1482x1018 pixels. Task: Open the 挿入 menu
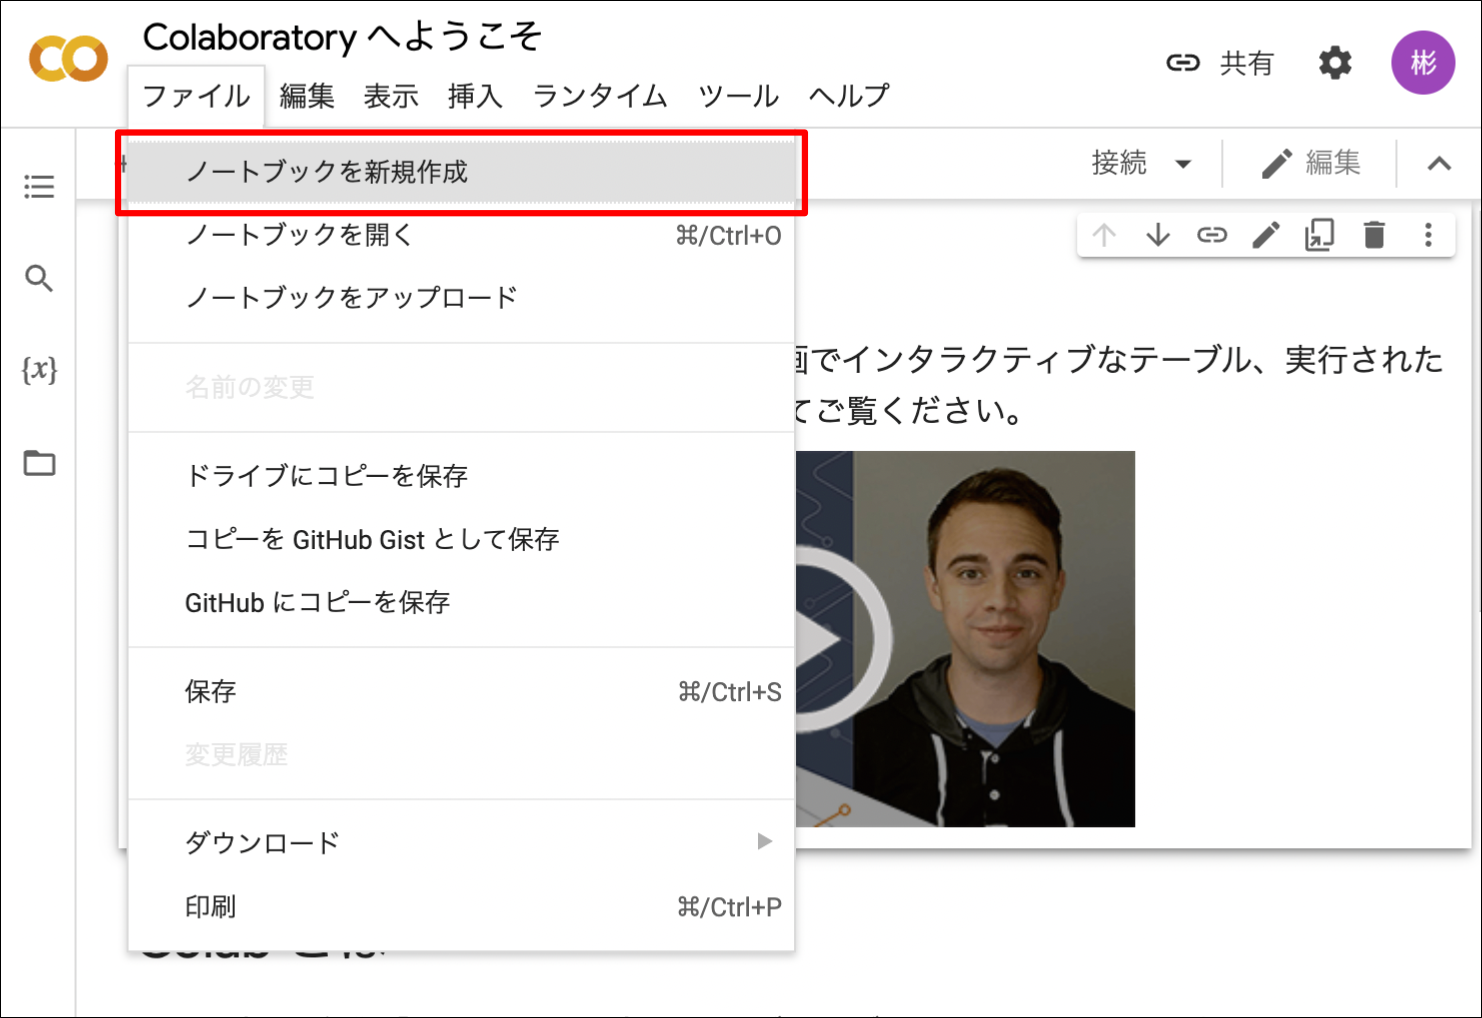pyautogui.click(x=475, y=96)
